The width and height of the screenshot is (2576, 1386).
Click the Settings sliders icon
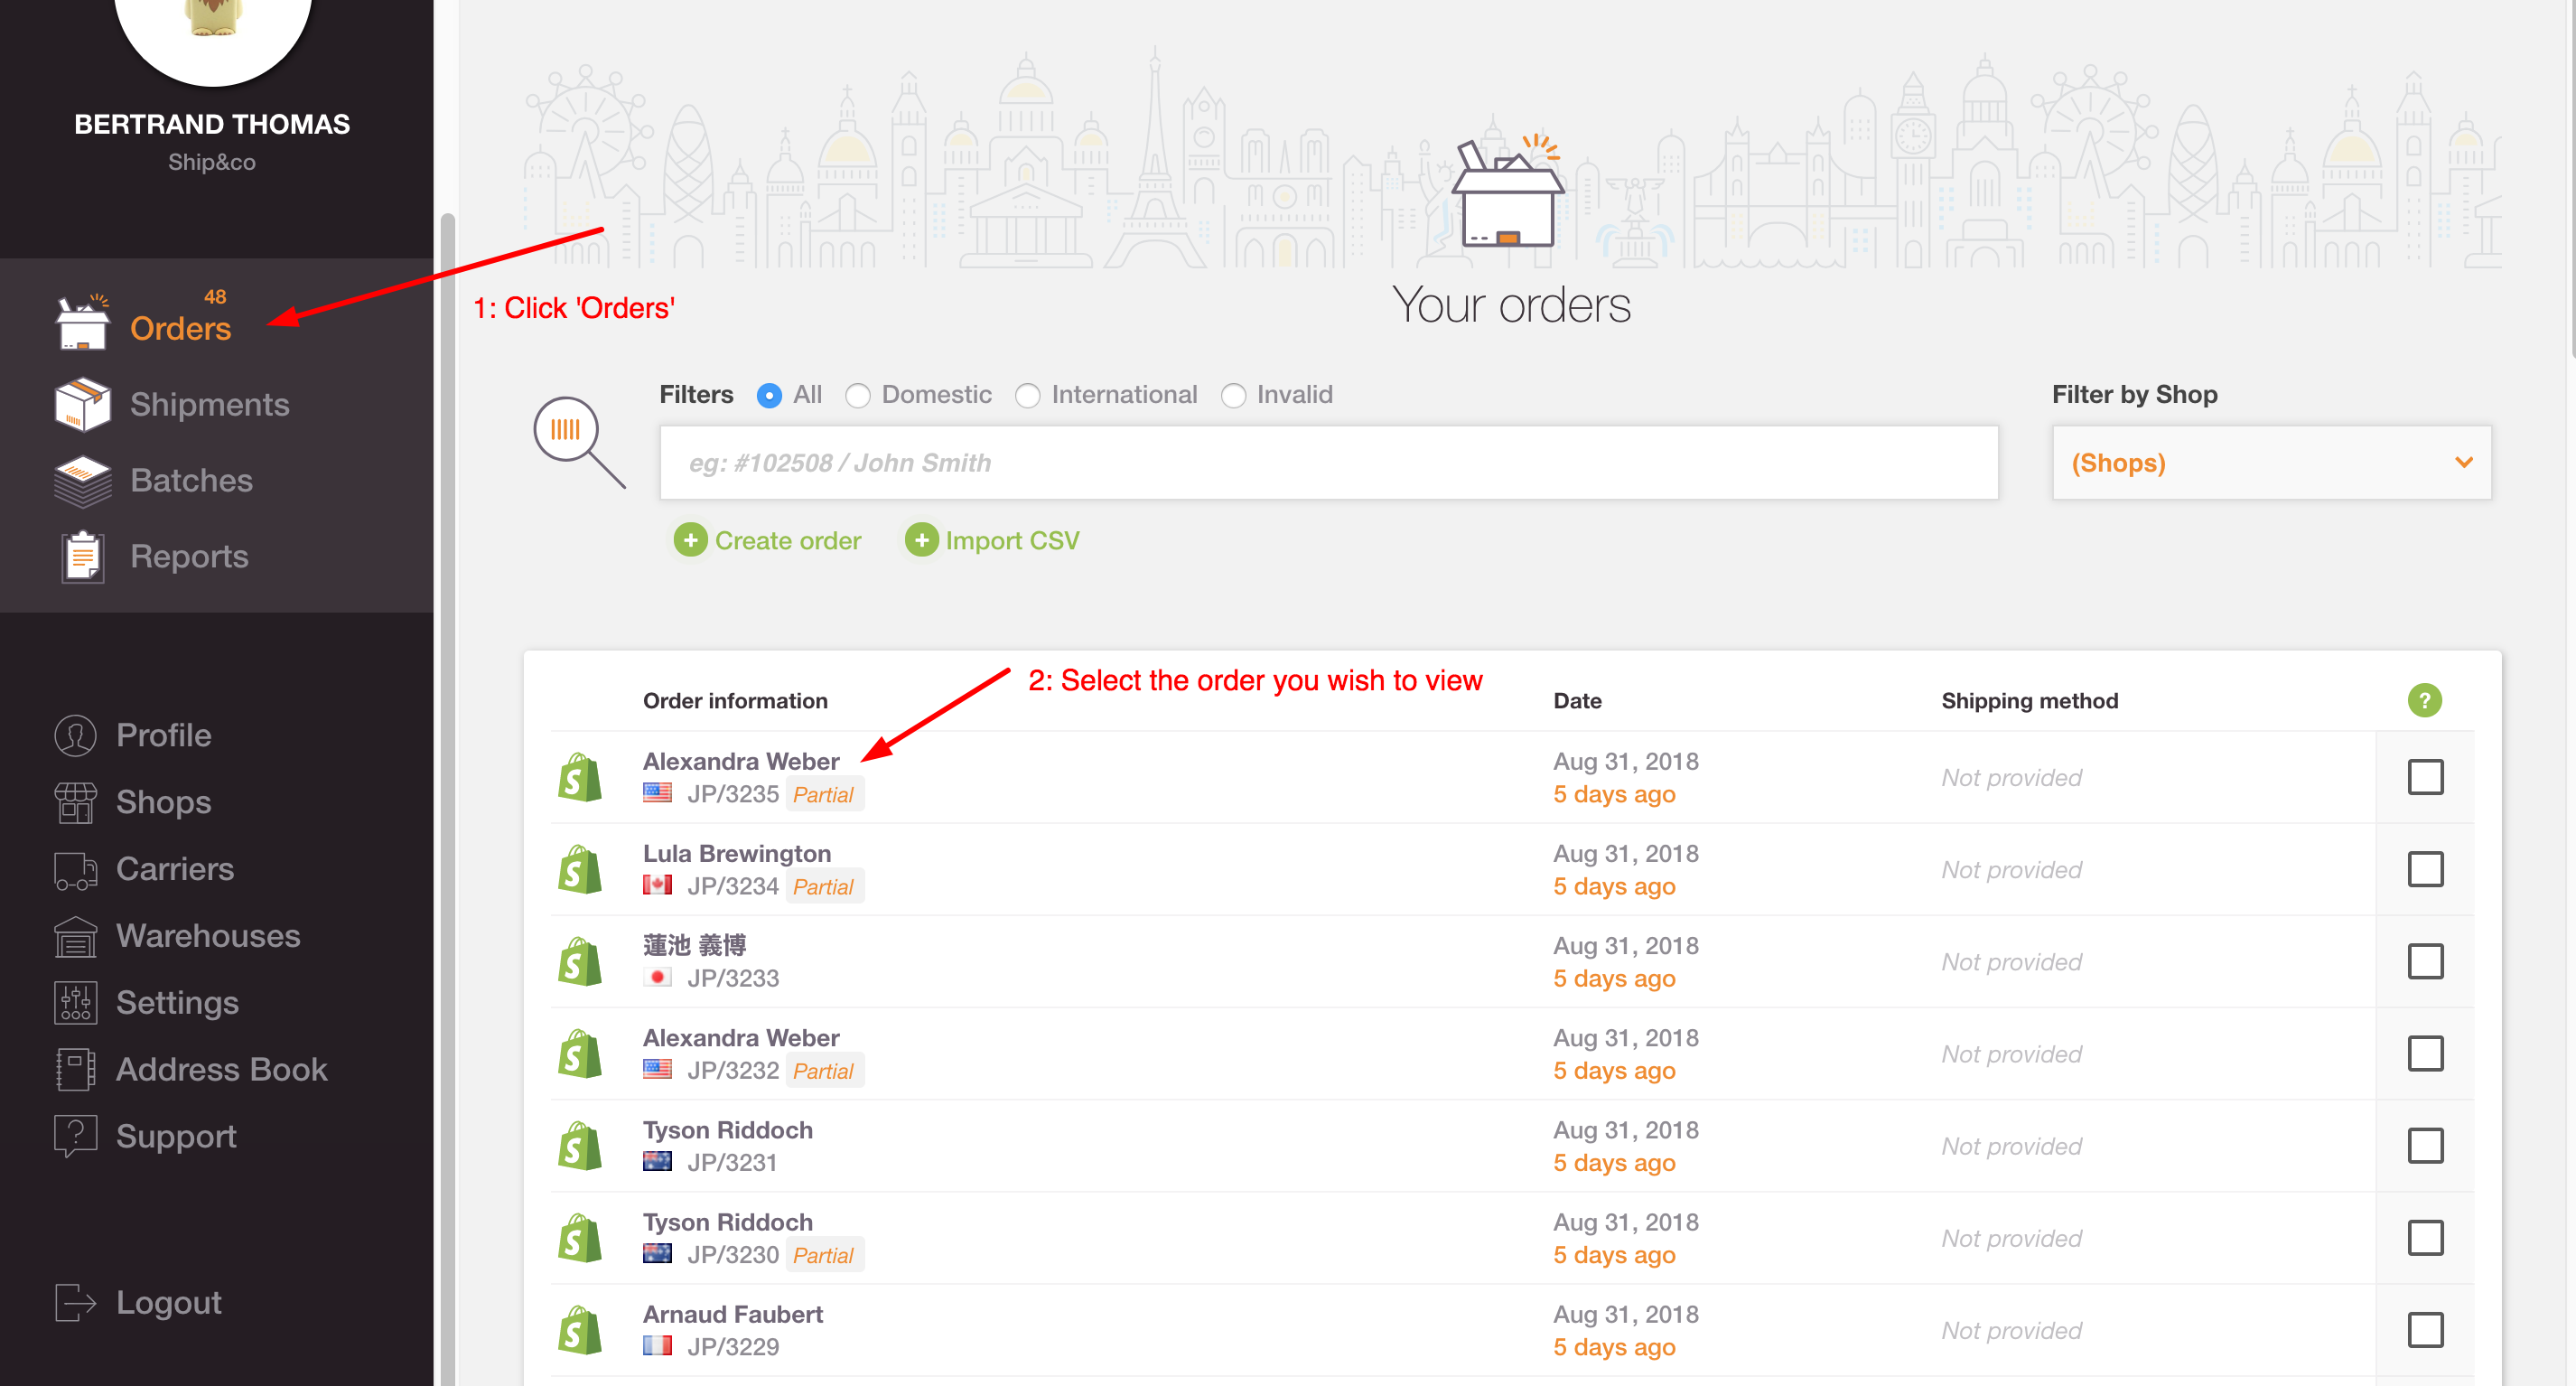(75, 1002)
